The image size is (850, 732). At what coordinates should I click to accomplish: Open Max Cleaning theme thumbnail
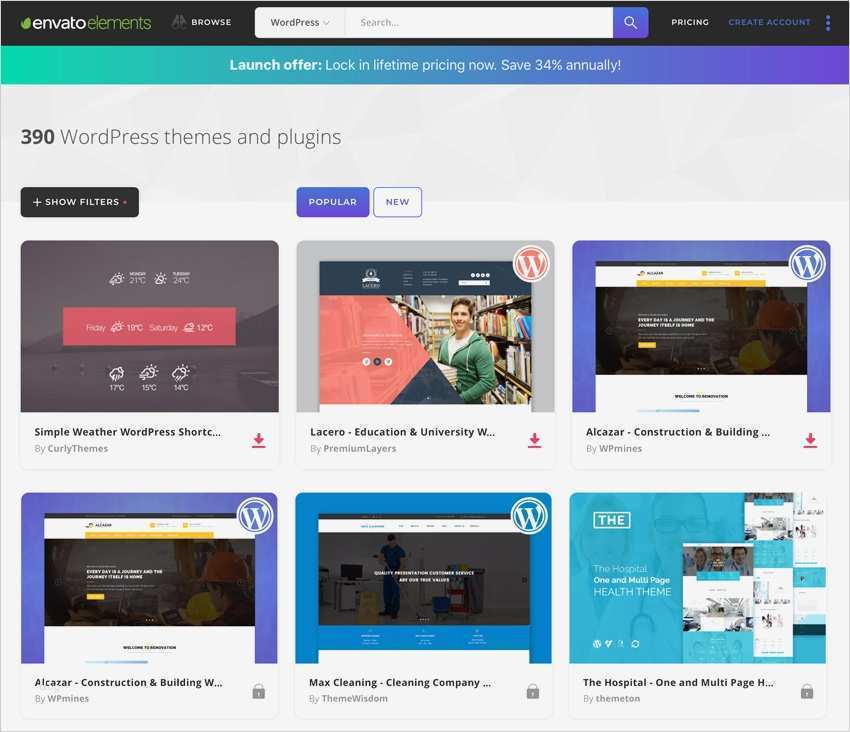pos(423,578)
